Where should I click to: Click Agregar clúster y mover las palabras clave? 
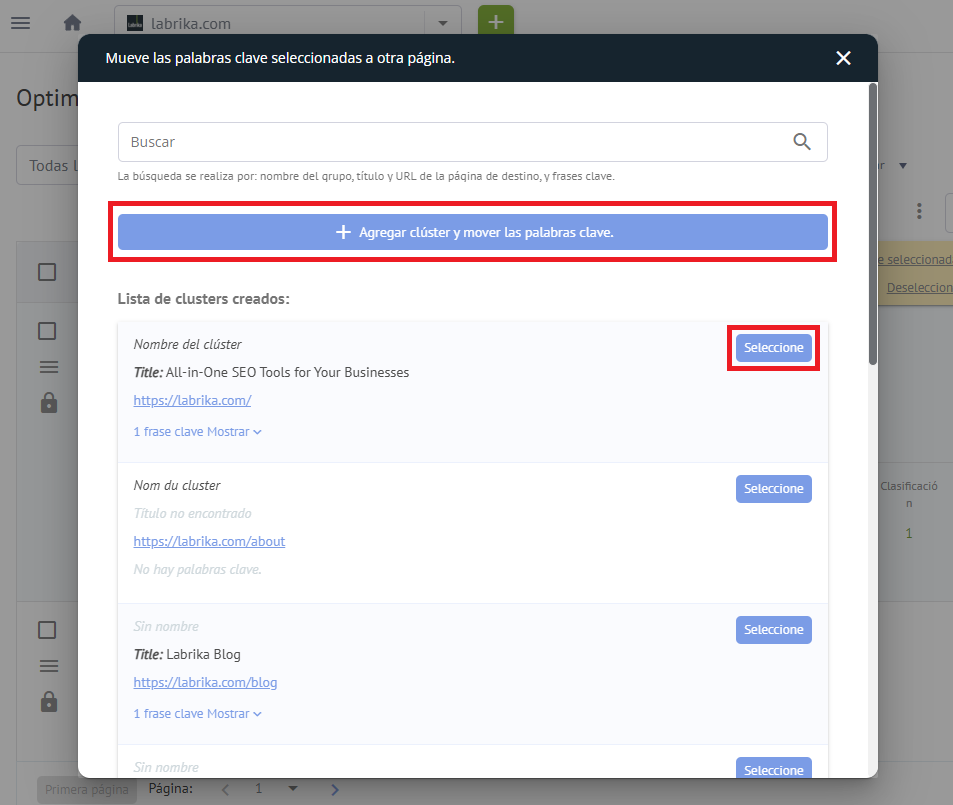pyautogui.click(x=472, y=232)
